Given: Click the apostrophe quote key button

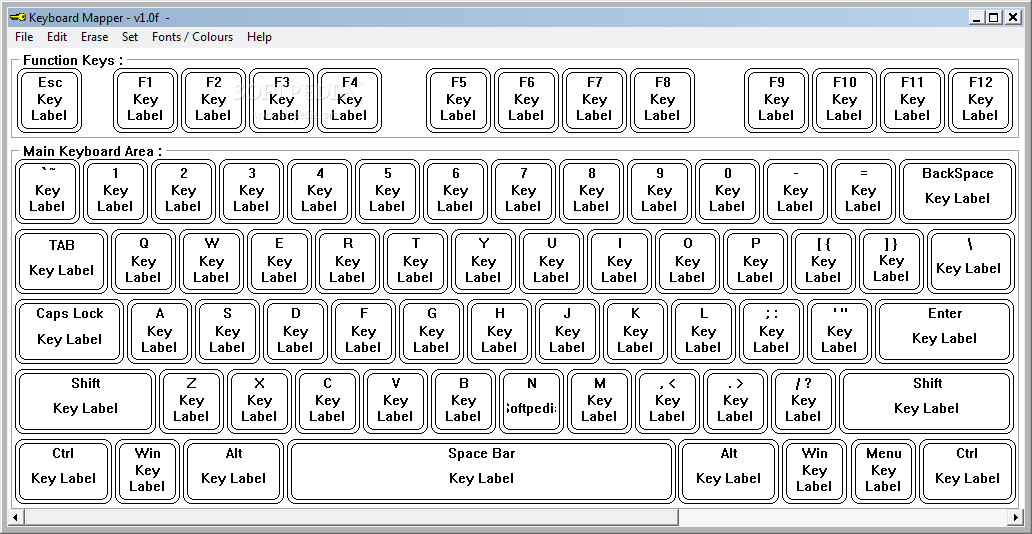Looking at the screenshot, I should pyautogui.click(x=840, y=331).
